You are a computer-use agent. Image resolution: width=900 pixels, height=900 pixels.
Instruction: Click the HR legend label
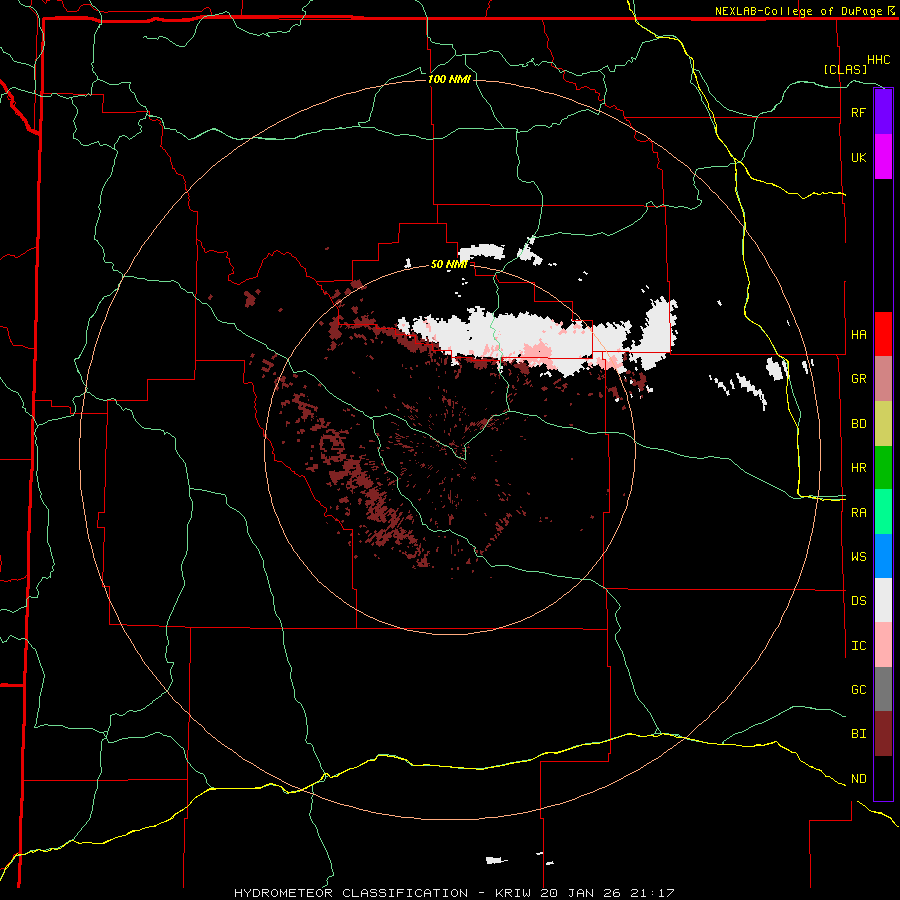tap(858, 468)
